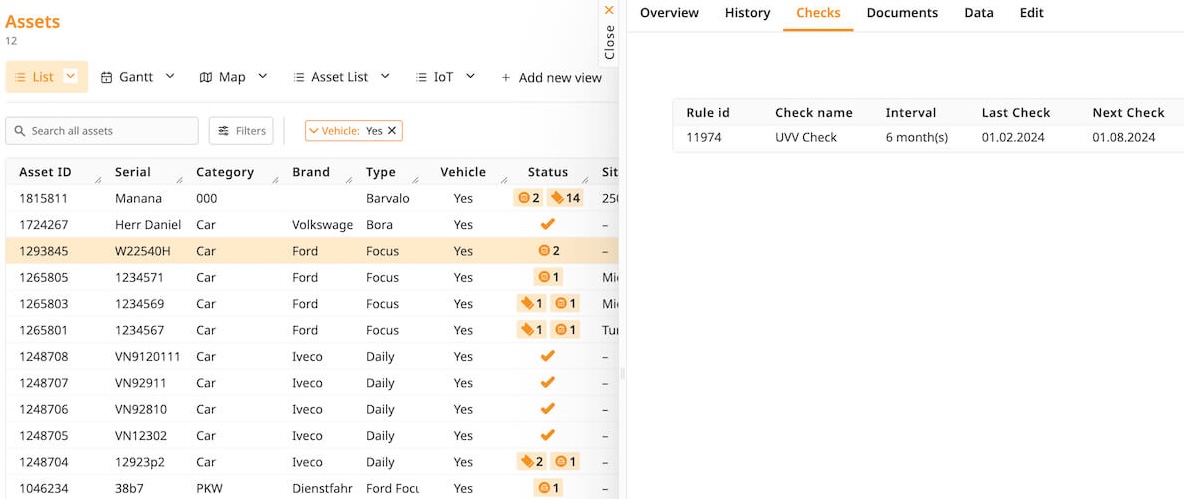Click the tag badge showing 14 for Manana
Viewport: 1184px width, 499px height.
(x=565, y=198)
